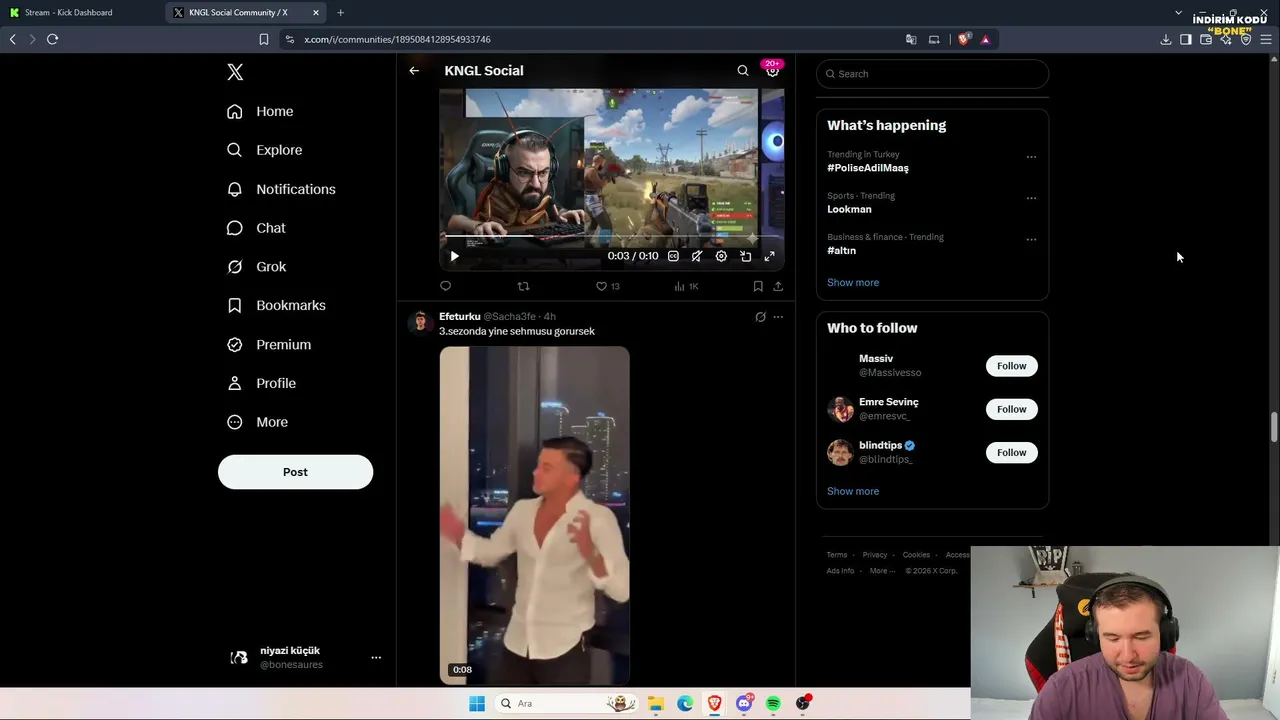
Task: Open Brave Rewards triangle icon
Action: click(x=985, y=39)
